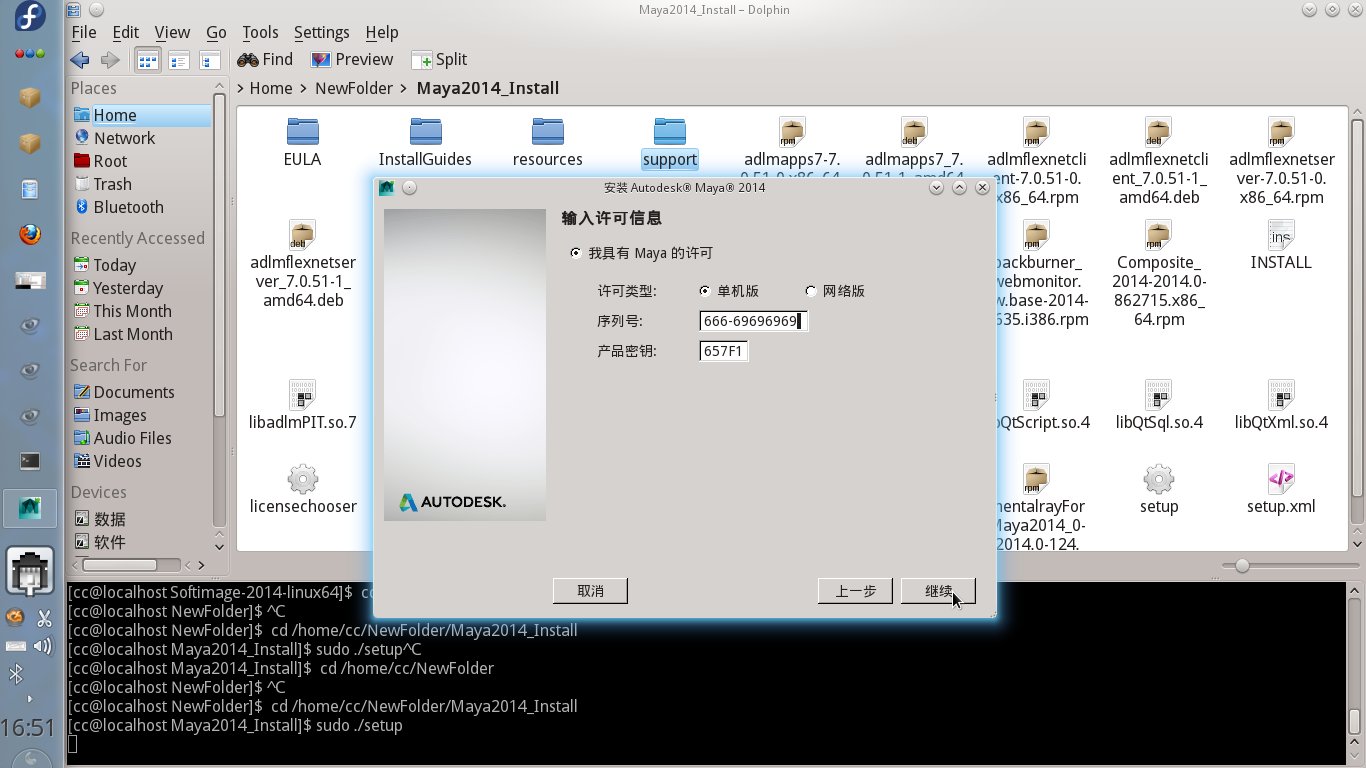
Task: Show files accessed Yesterday
Action: 141,288
